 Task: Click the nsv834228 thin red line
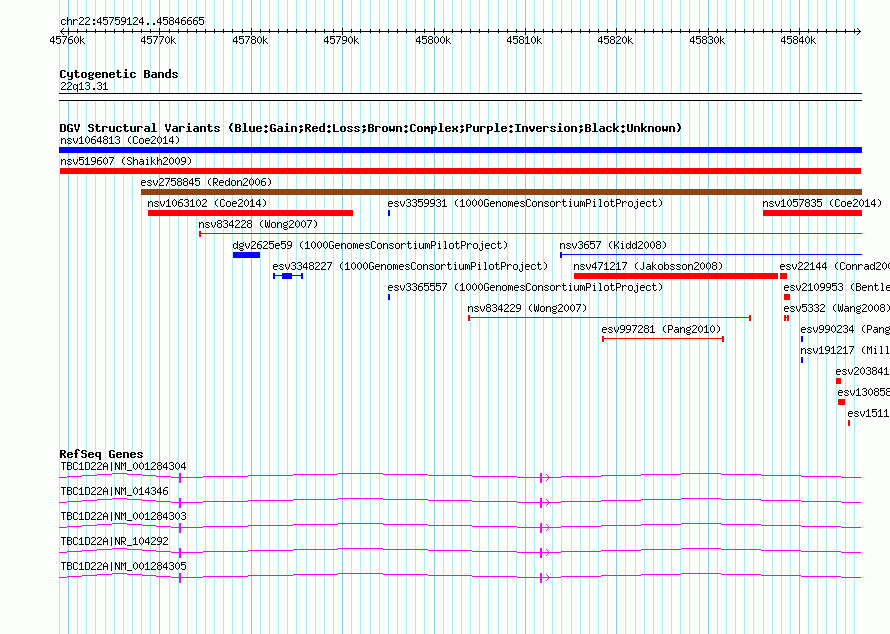530,233
